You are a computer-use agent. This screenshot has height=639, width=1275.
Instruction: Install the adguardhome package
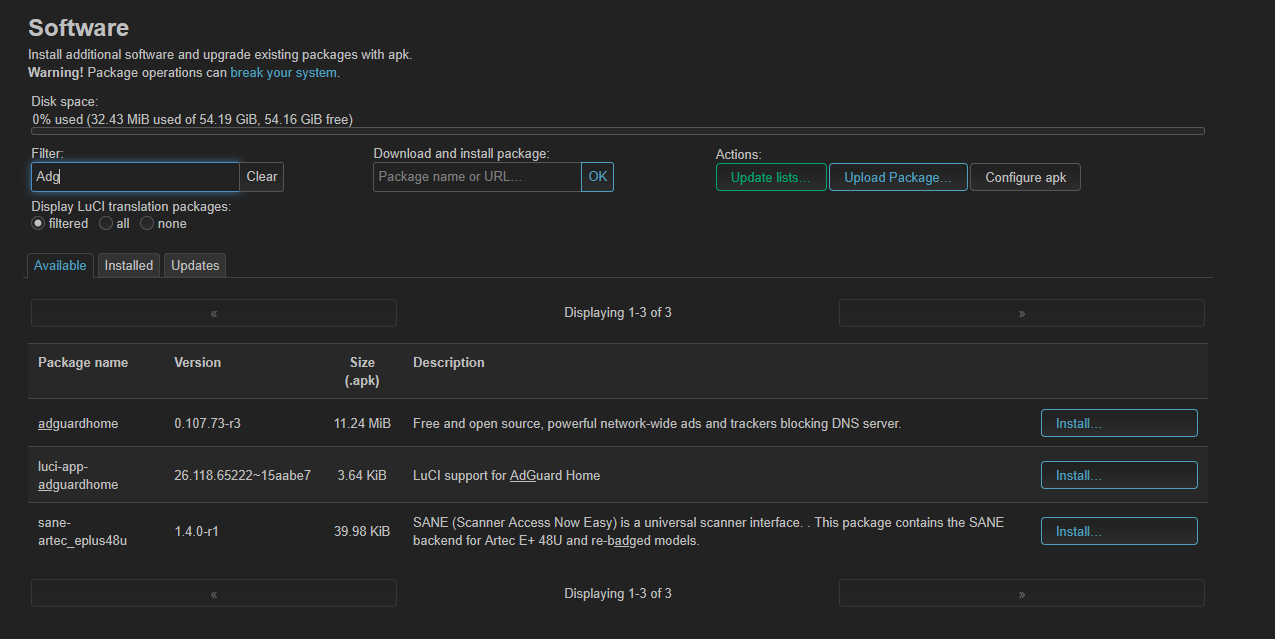tap(1119, 423)
